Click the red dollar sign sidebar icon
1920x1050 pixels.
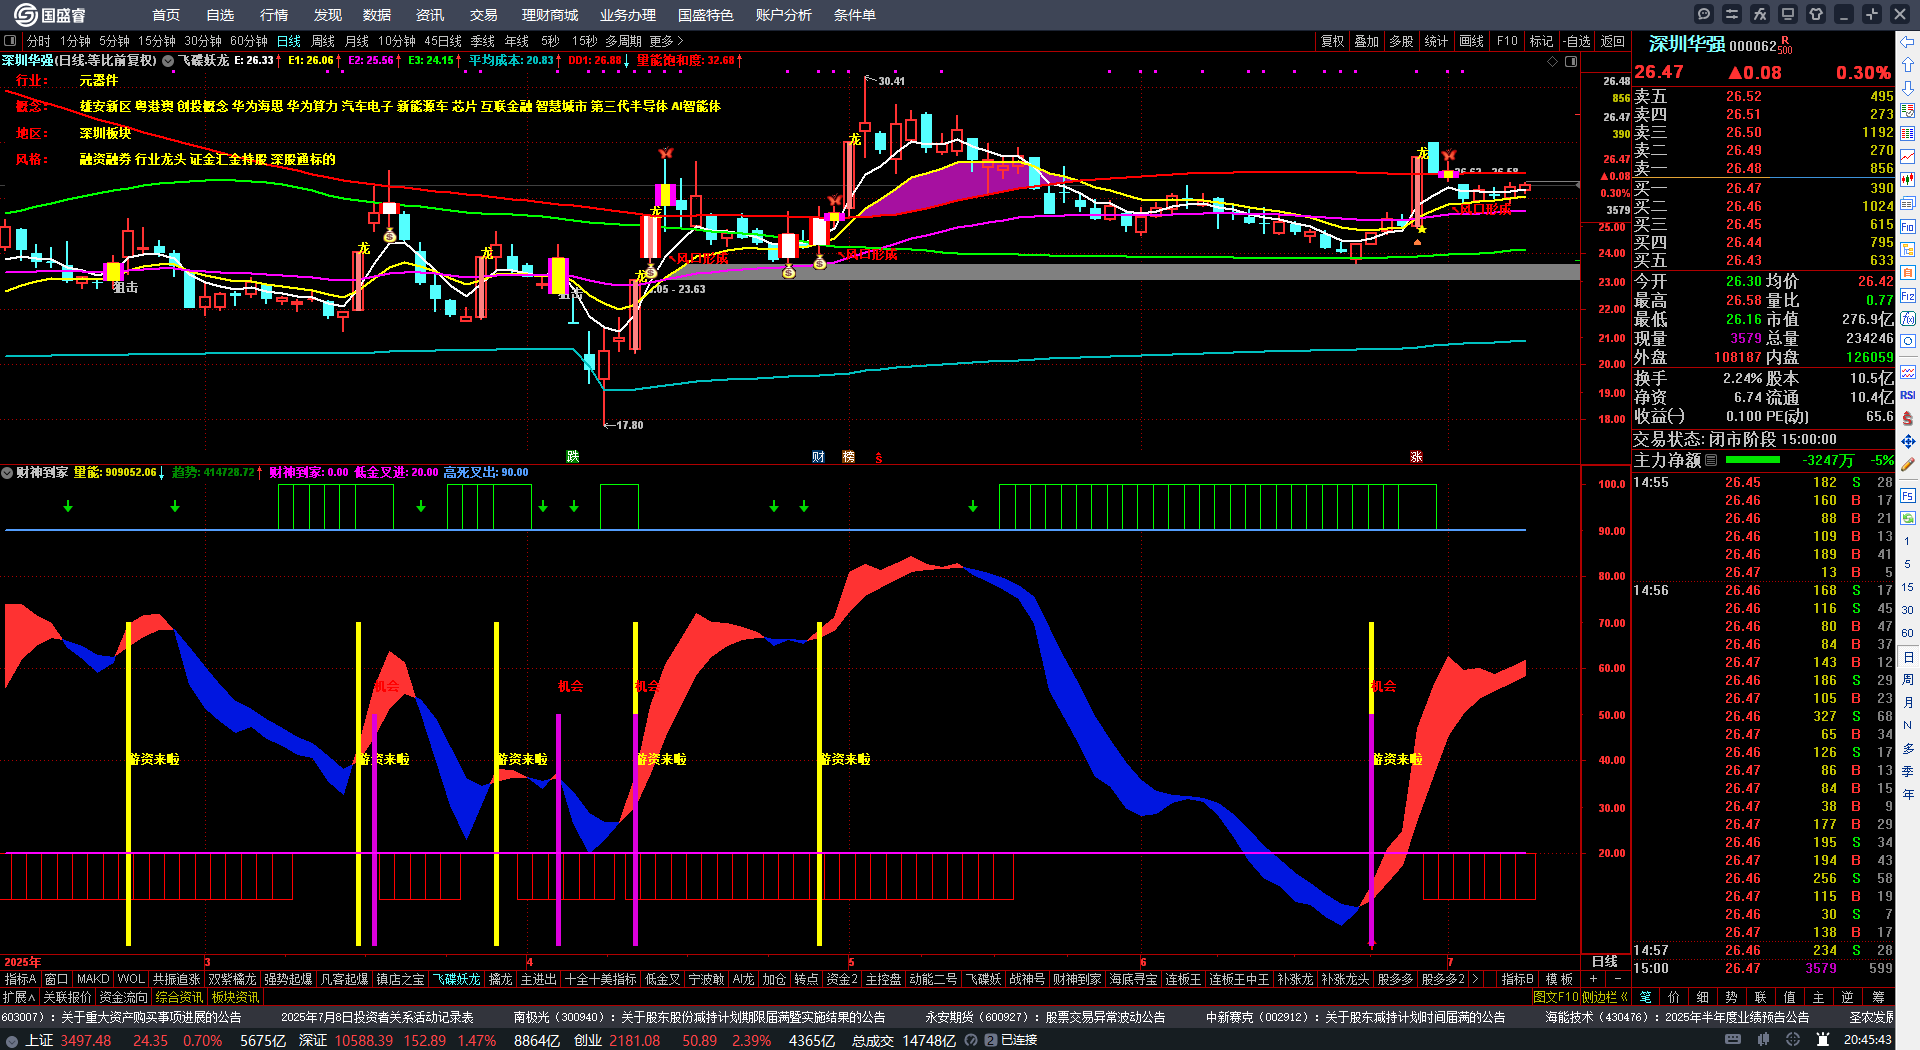[x=1908, y=418]
